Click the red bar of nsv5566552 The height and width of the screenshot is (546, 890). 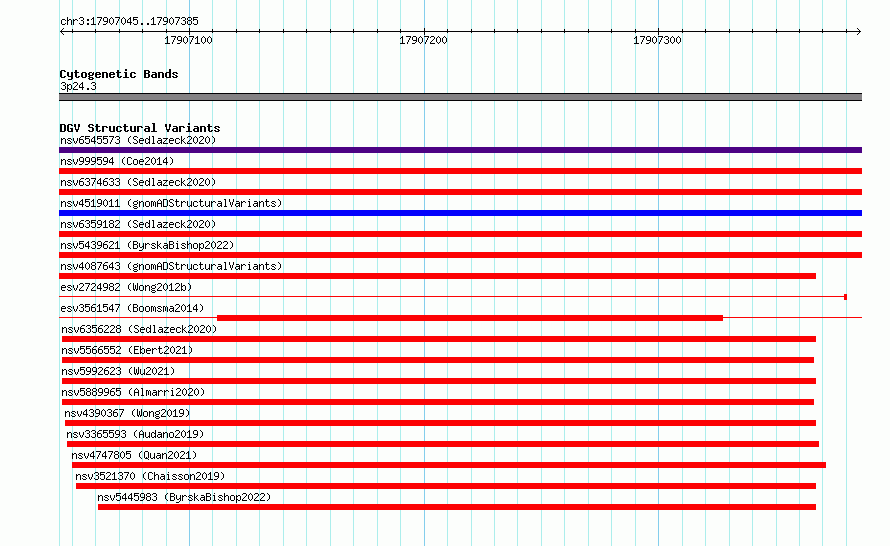pyautogui.click(x=438, y=360)
